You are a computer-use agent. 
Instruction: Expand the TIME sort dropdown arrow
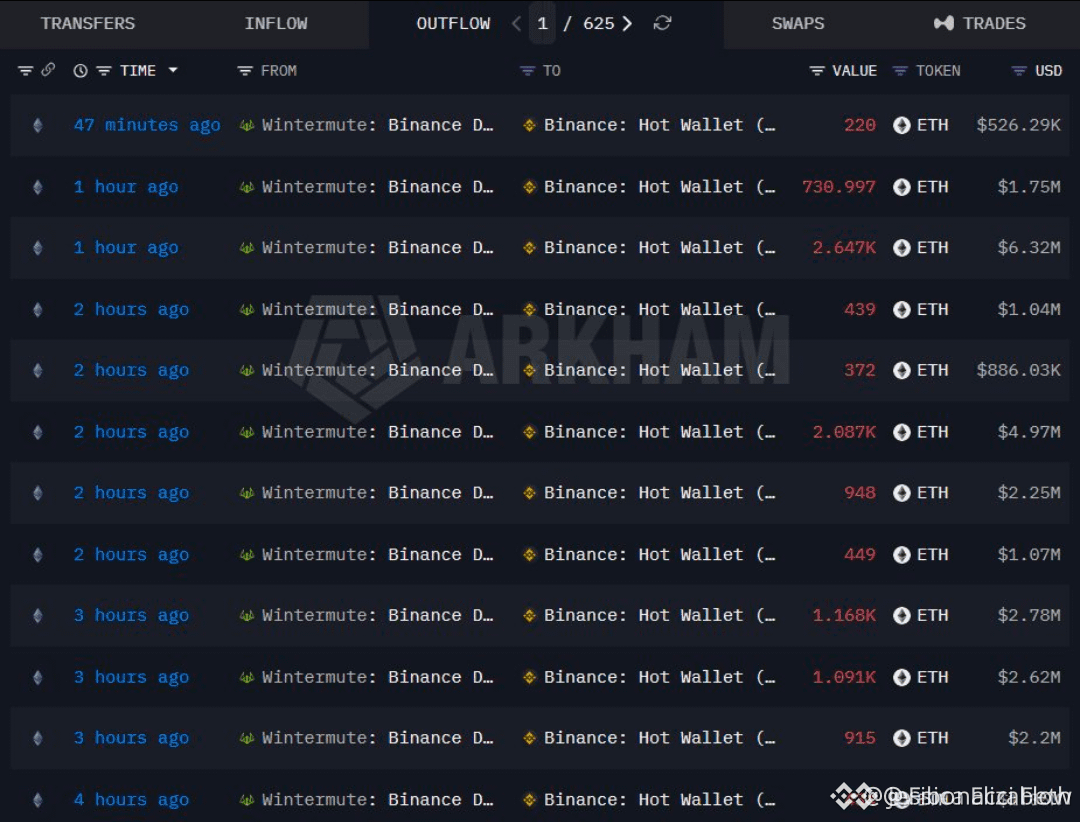pyautogui.click(x=173, y=70)
